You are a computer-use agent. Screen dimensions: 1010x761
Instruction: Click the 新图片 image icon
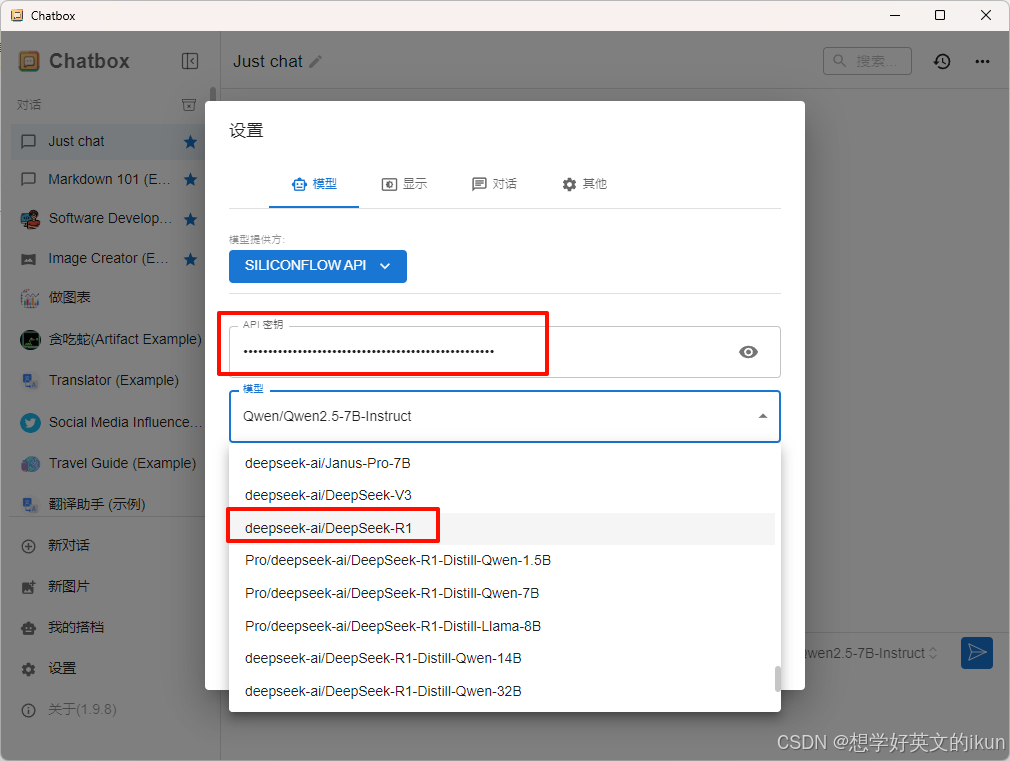28,587
